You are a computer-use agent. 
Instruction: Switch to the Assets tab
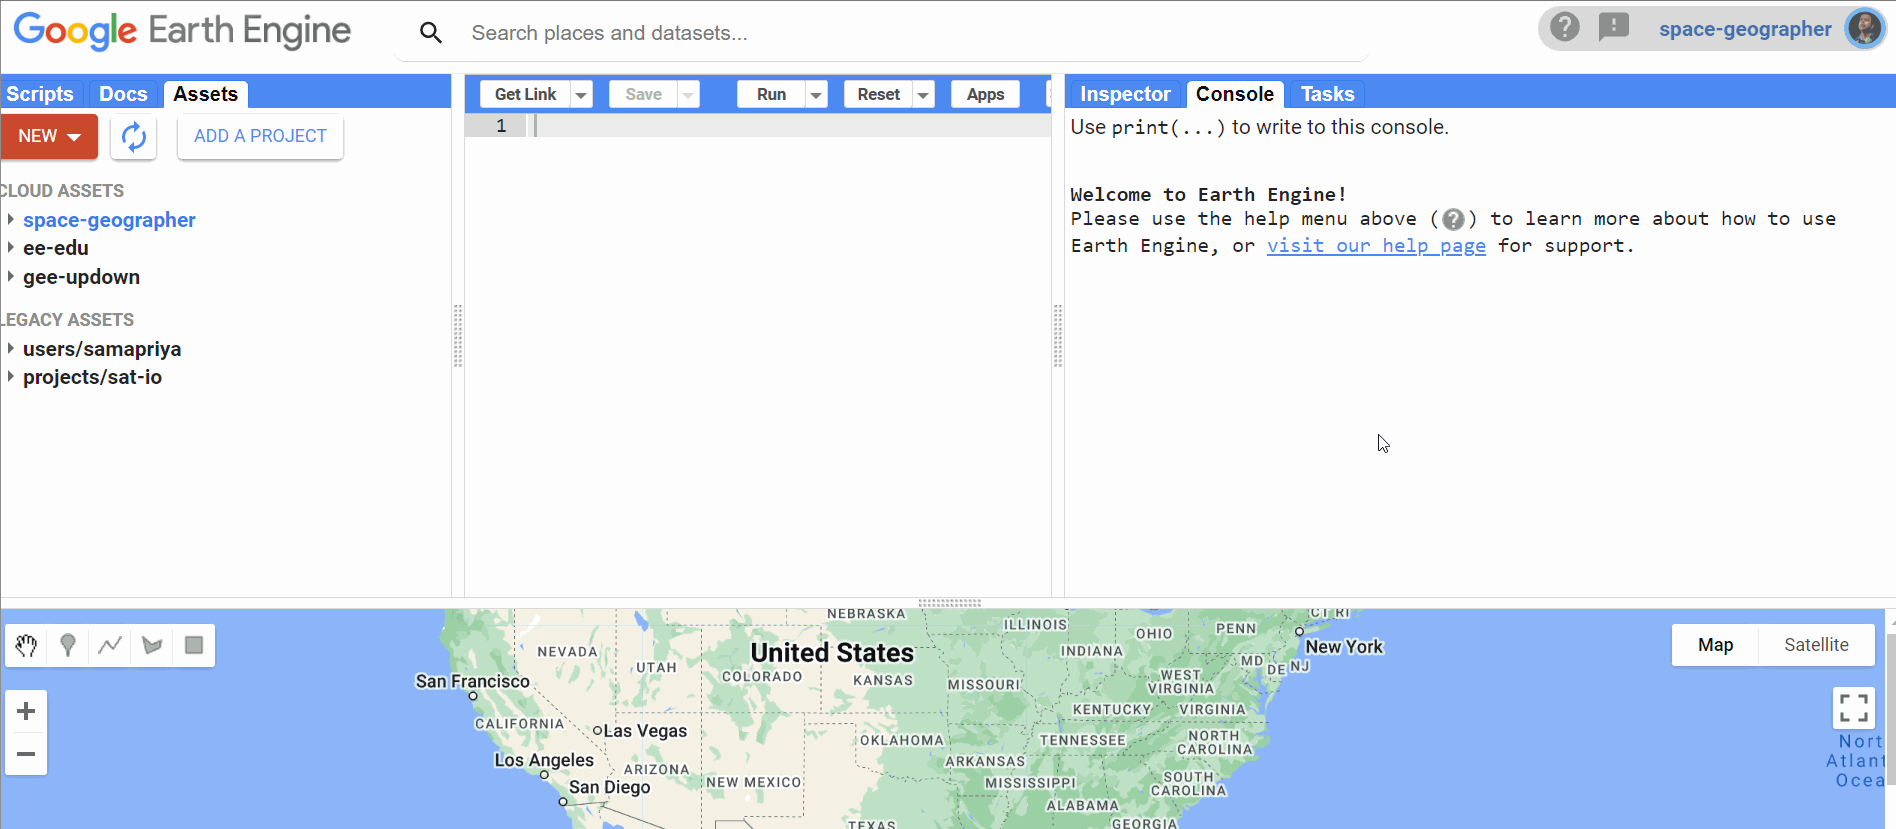[205, 94]
